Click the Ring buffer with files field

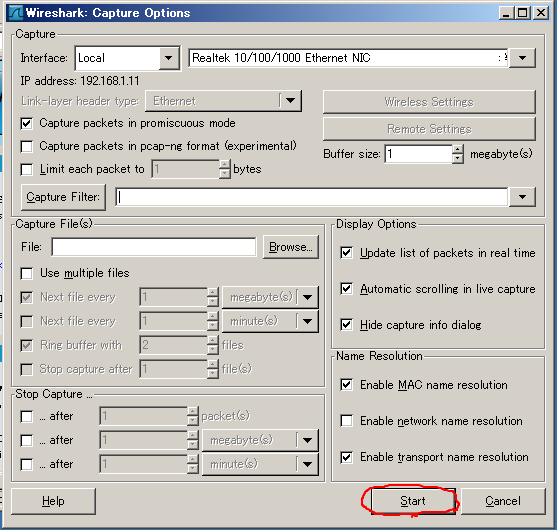[x=174, y=345]
